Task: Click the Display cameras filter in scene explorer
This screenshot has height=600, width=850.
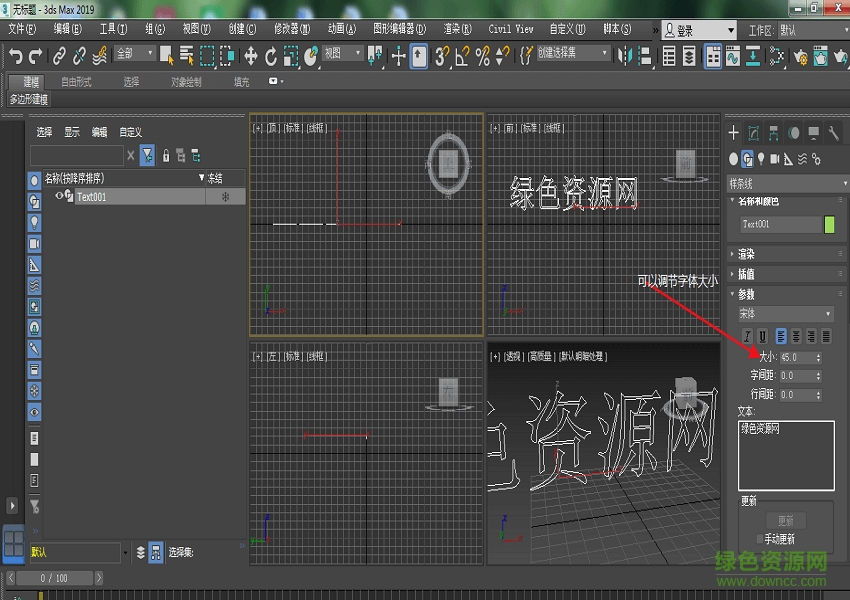Action: coord(35,243)
